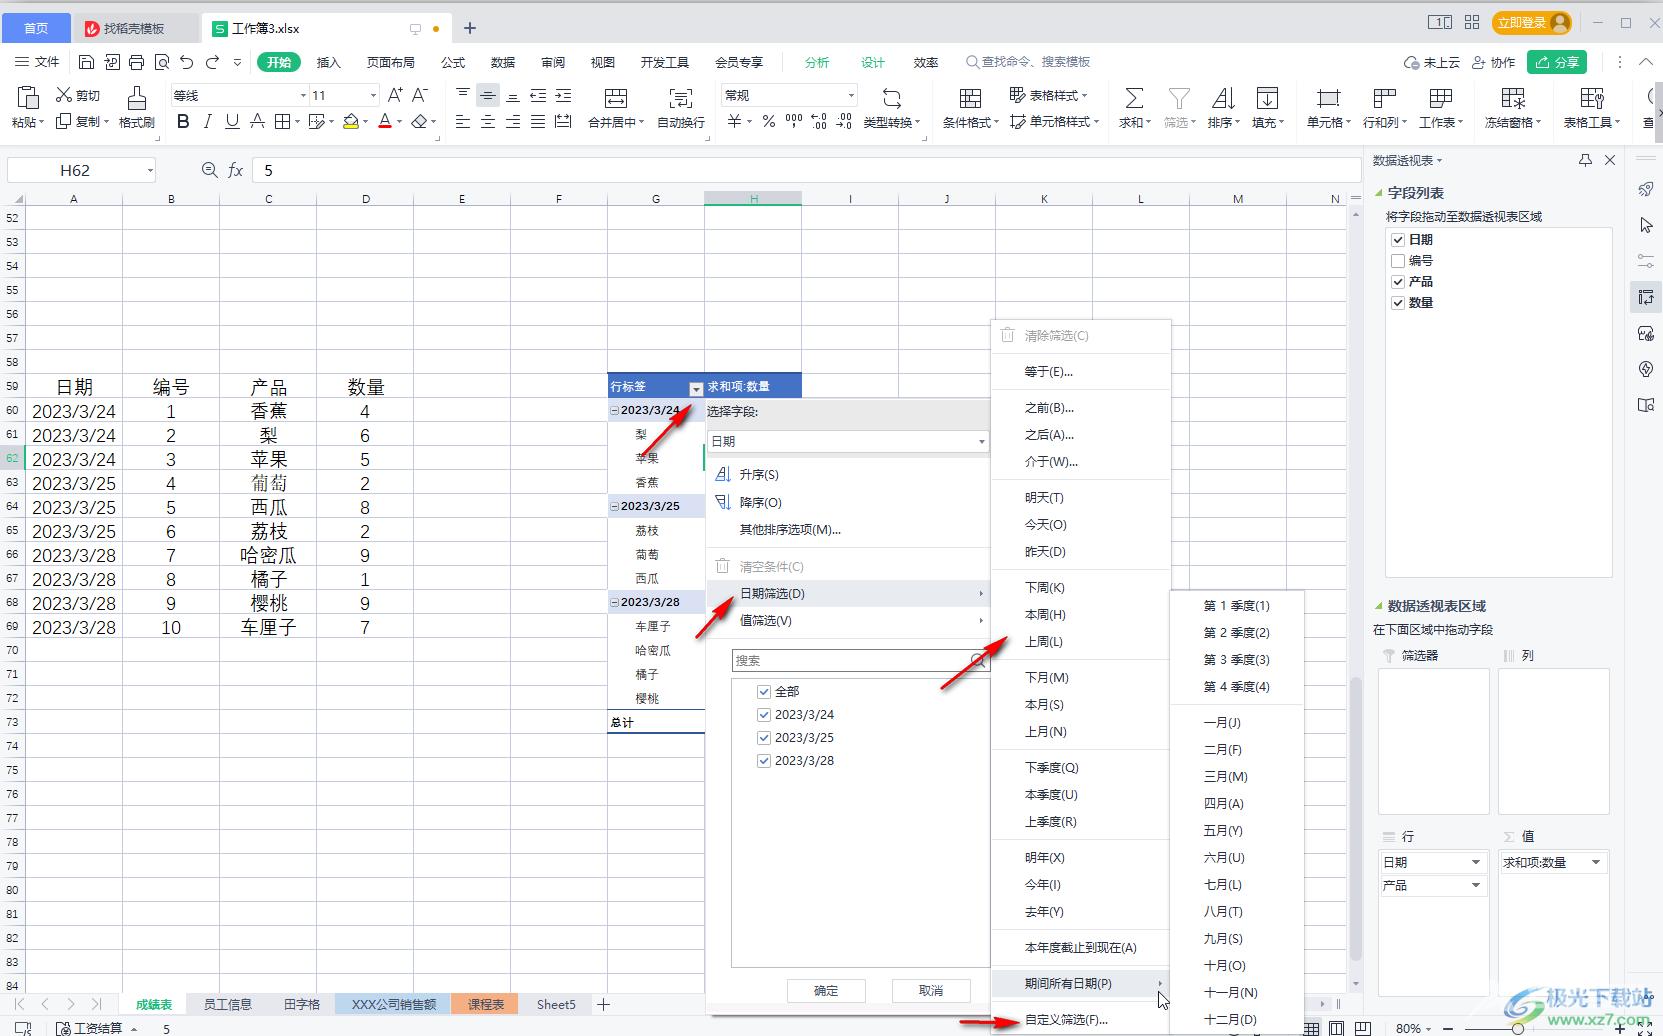Toggle italic formatting
The width and height of the screenshot is (1663, 1036).
(x=207, y=122)
